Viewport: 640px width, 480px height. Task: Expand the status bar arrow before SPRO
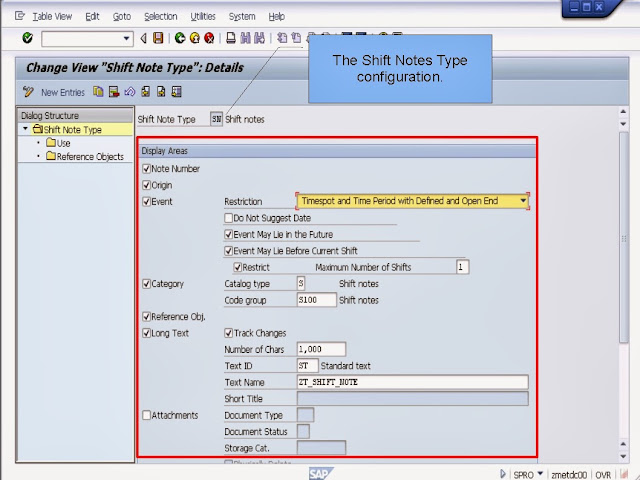coord(503,474)
